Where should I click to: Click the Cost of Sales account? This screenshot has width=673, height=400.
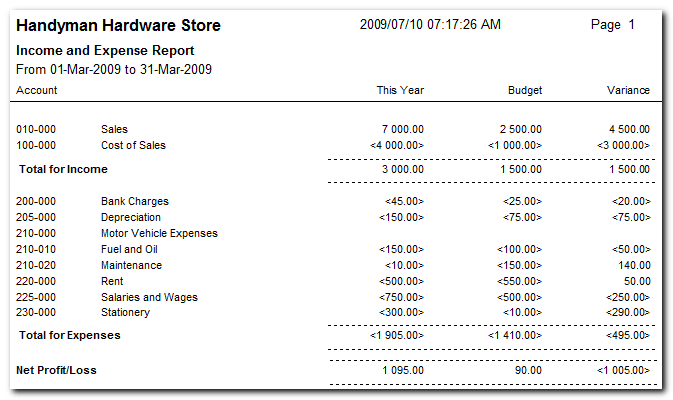[x=133, y=145]
